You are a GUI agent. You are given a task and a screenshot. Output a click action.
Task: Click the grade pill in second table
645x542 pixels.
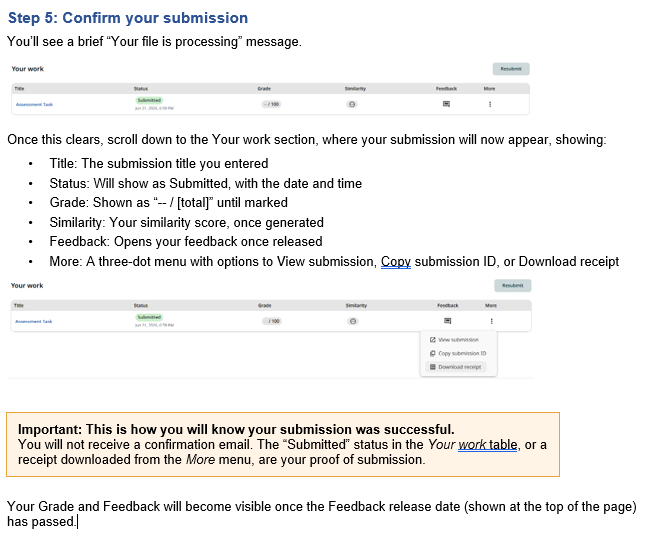click(272, 321)
